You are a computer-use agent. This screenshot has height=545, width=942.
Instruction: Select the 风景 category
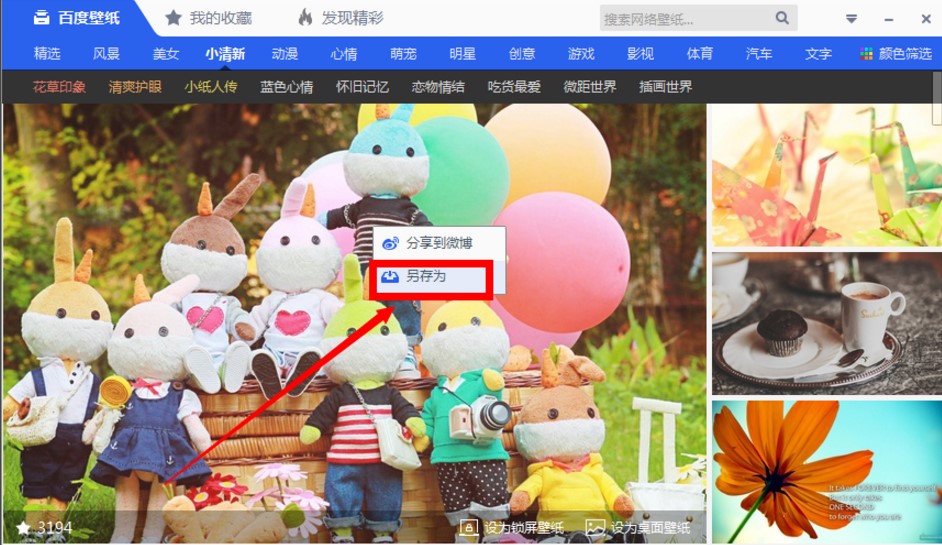pos(106,53)
